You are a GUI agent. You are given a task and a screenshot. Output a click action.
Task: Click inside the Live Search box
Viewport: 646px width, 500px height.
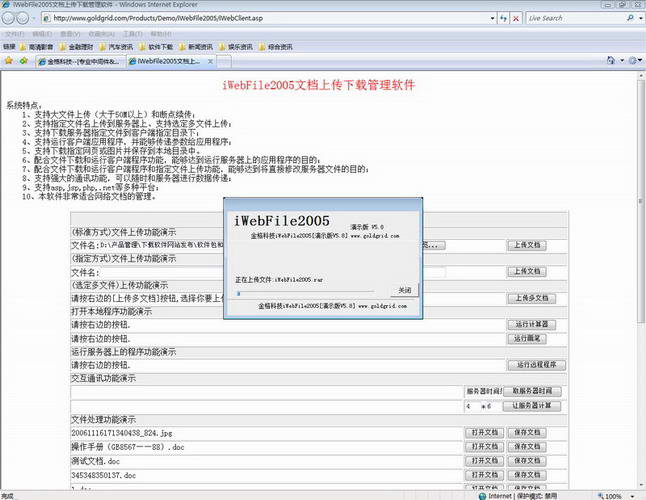pos(575,18)
